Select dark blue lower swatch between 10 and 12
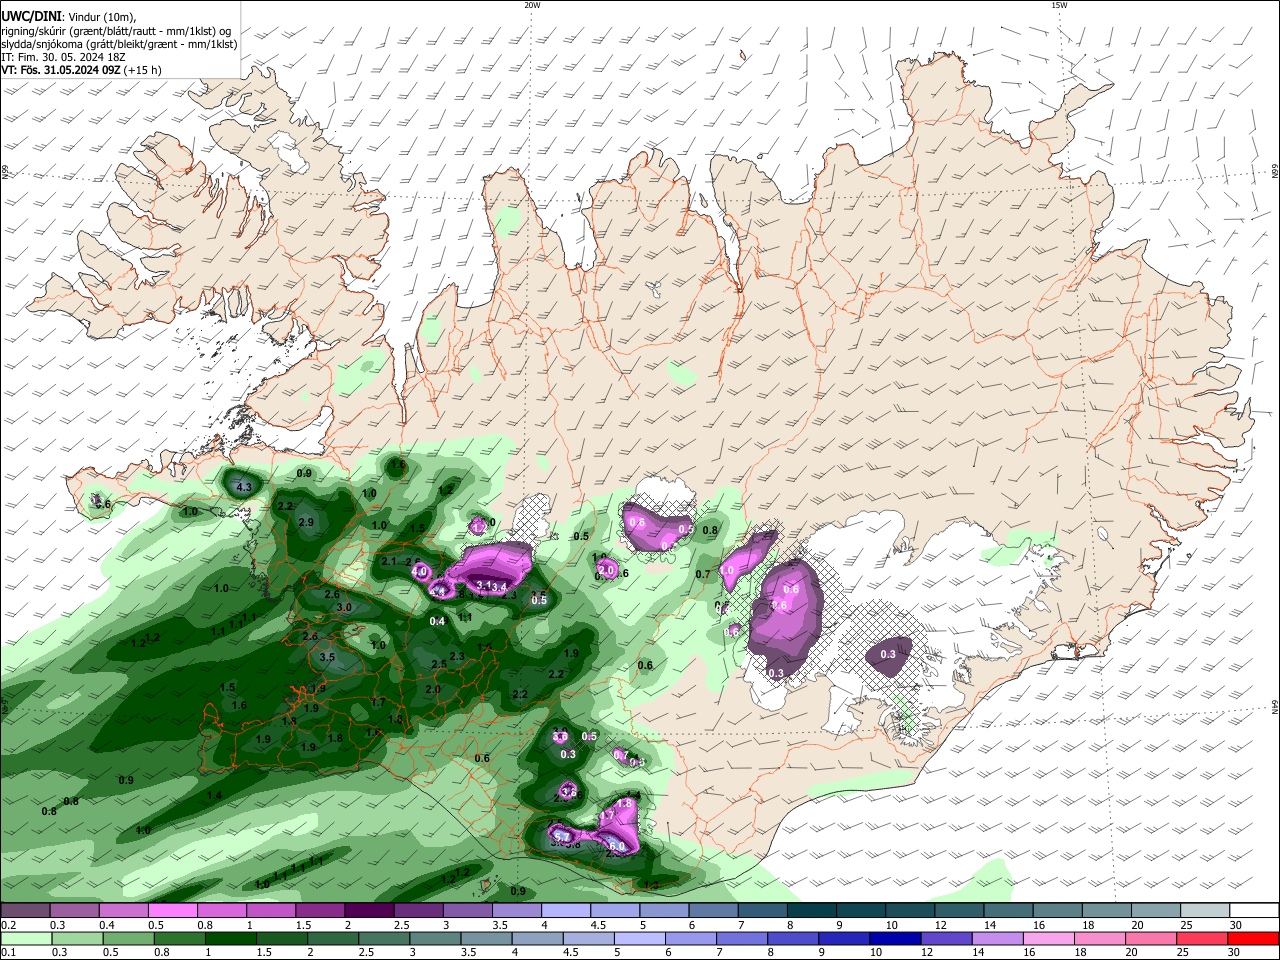The width and height of the screenshot is (1280, 960). pyautogui.click(x=894, y=938)
